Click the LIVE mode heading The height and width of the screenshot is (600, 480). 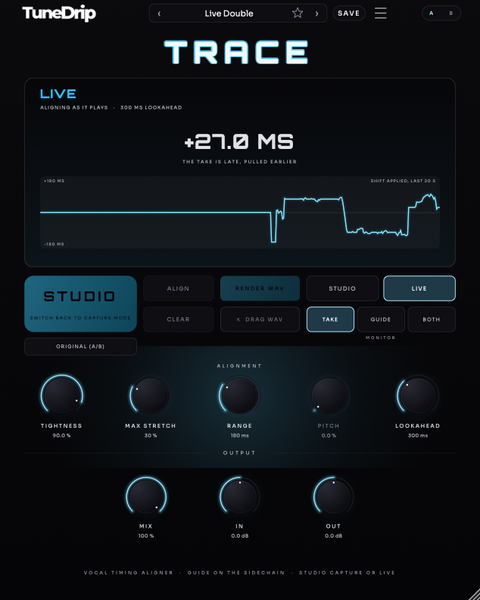coord(58,94)
